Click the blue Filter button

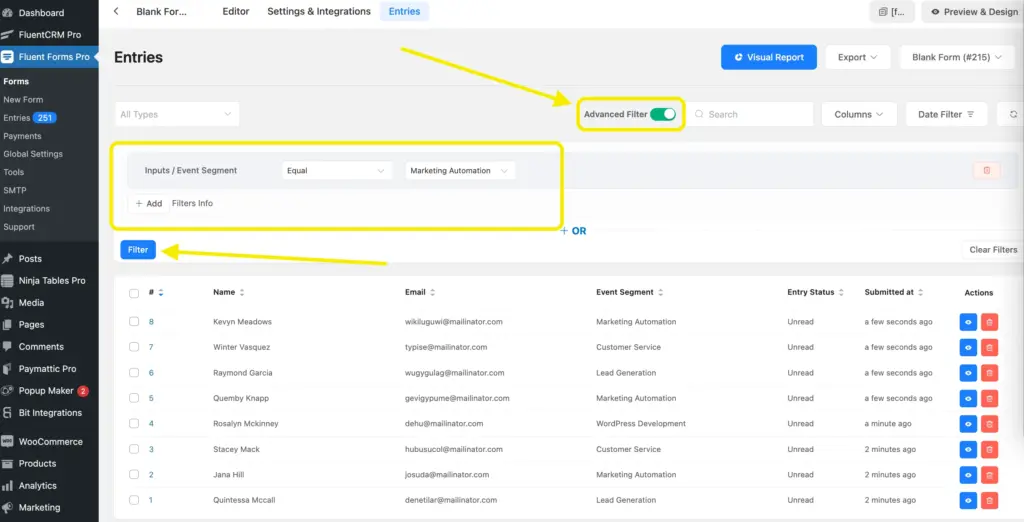[138, 250]
